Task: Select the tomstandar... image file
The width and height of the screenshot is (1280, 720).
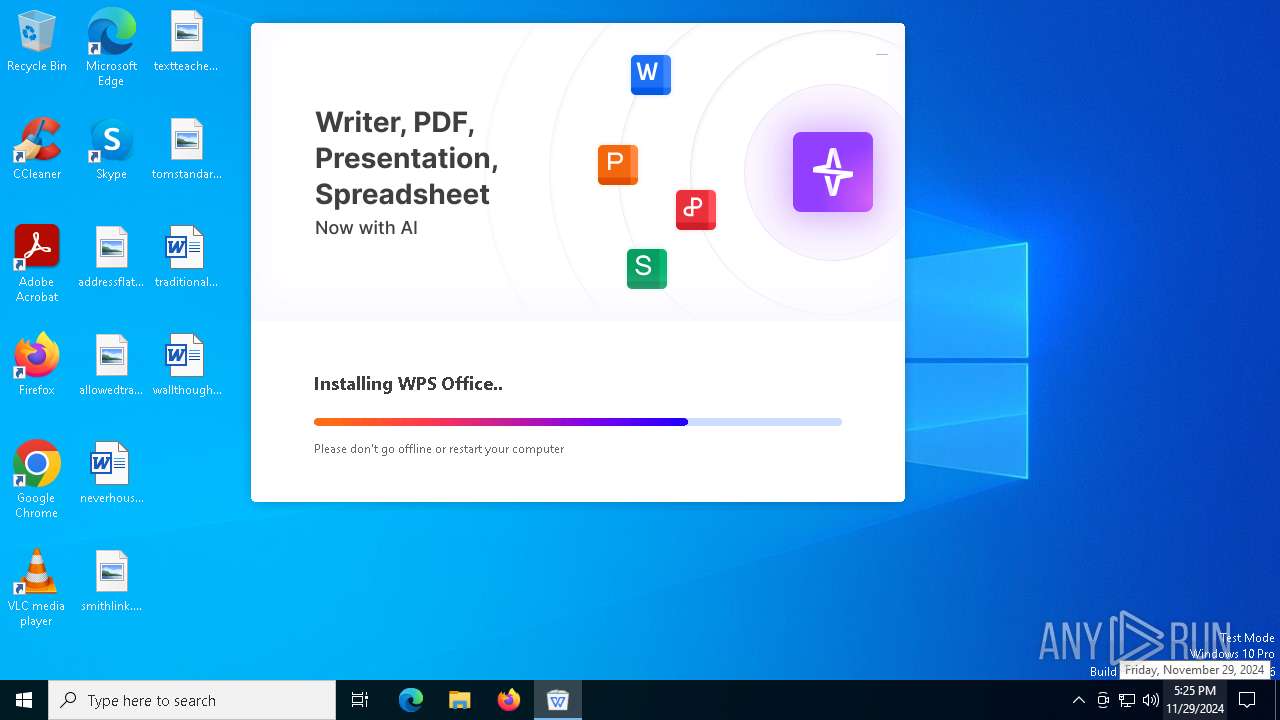Action: tap(186, 150)
